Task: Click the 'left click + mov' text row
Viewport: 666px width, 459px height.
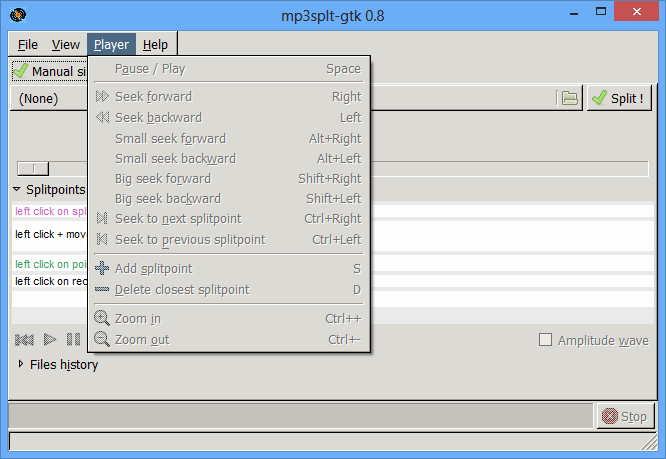Action: tap(51, 234)
